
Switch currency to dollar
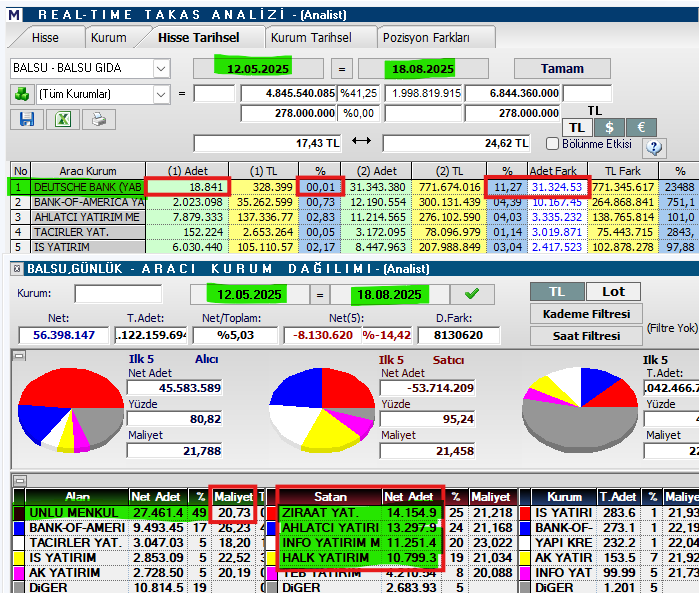609,128
